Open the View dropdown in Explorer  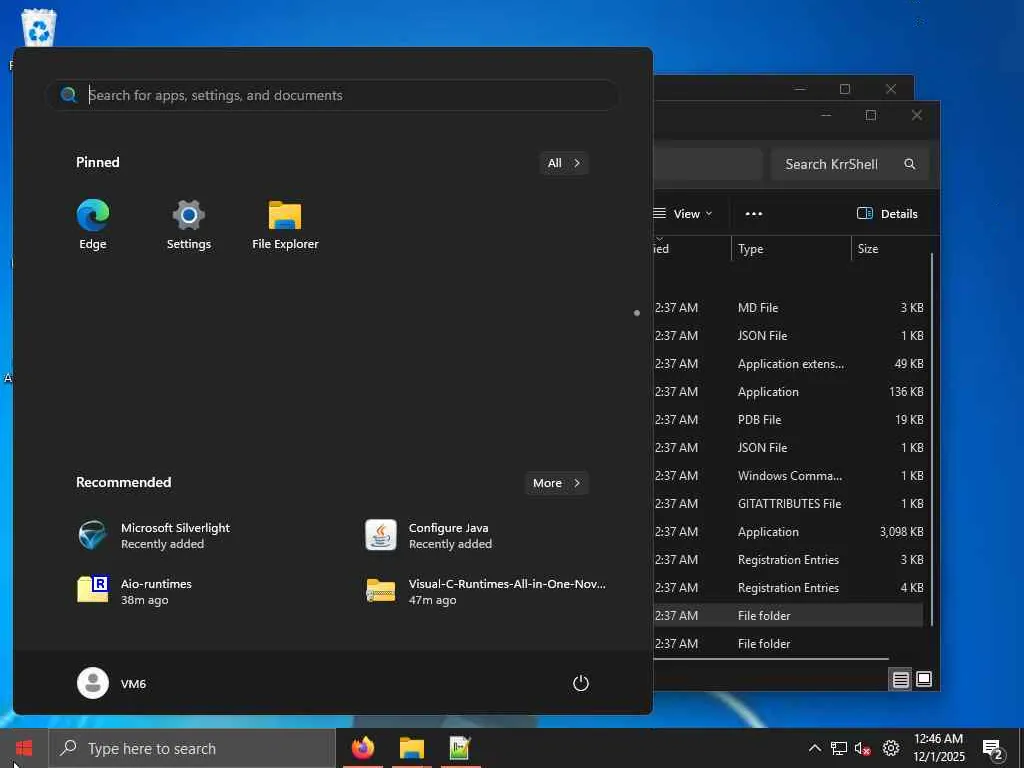(682, 214)
